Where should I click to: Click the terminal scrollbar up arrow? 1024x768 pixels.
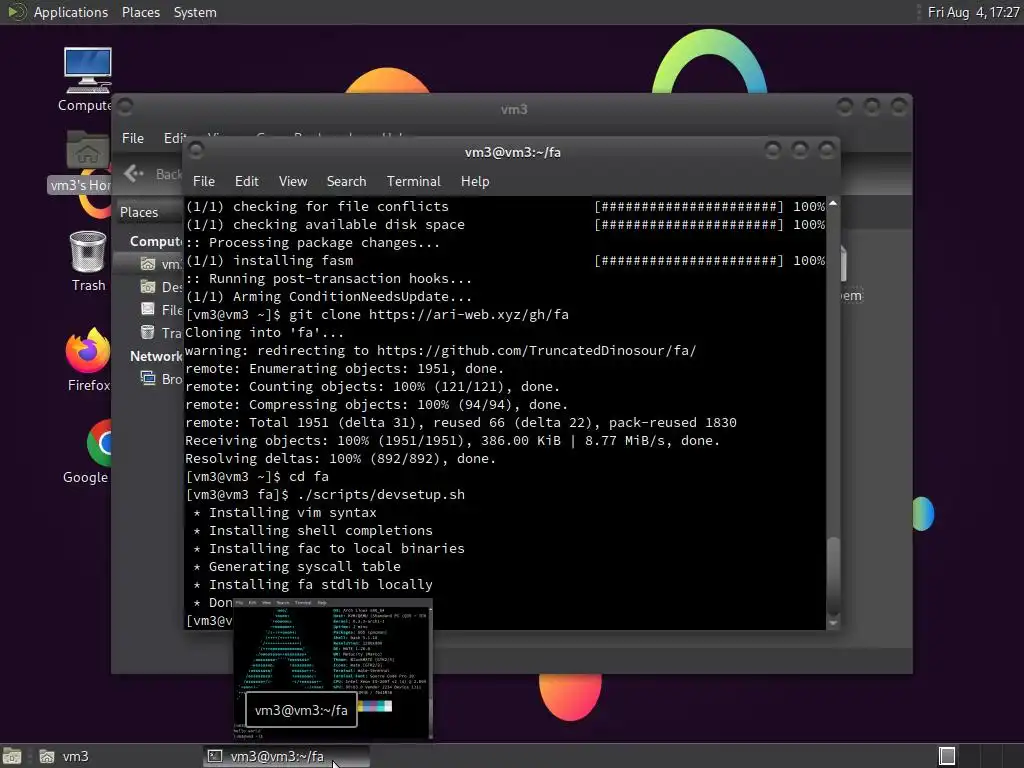tap(833, 203)
